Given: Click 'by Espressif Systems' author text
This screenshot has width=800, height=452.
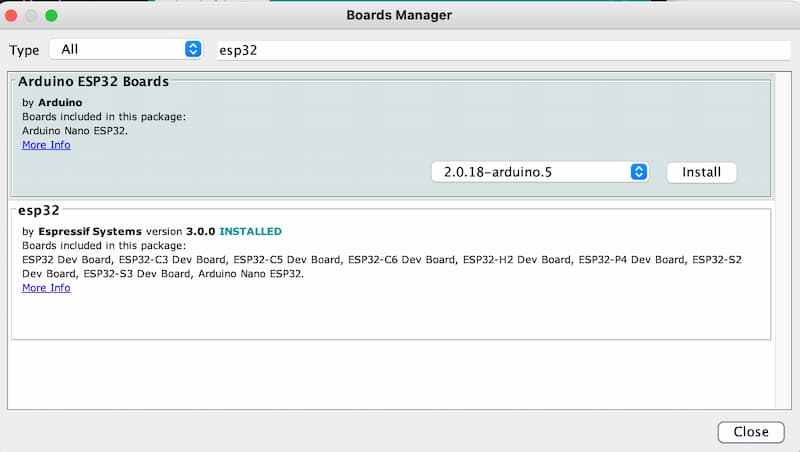Looking at the screenshot, I should click(82, 231).
